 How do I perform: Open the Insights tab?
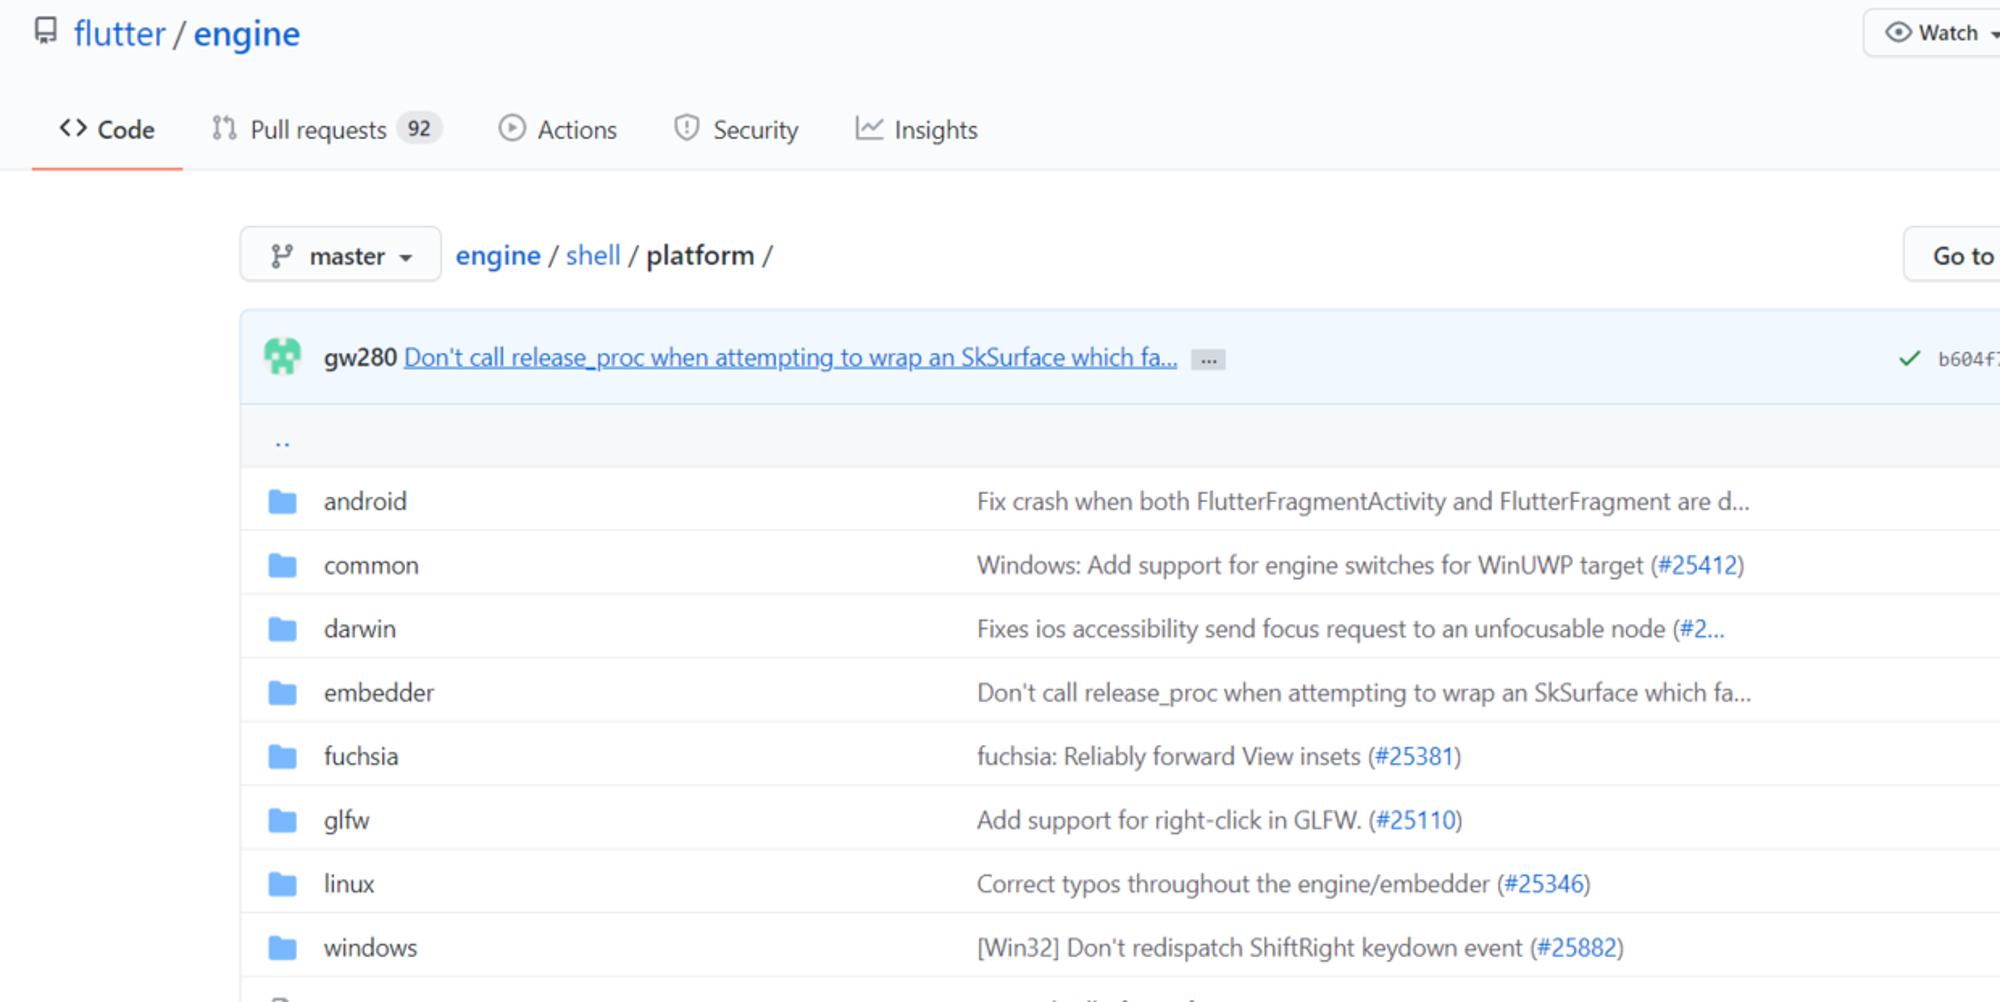(916, 129)
